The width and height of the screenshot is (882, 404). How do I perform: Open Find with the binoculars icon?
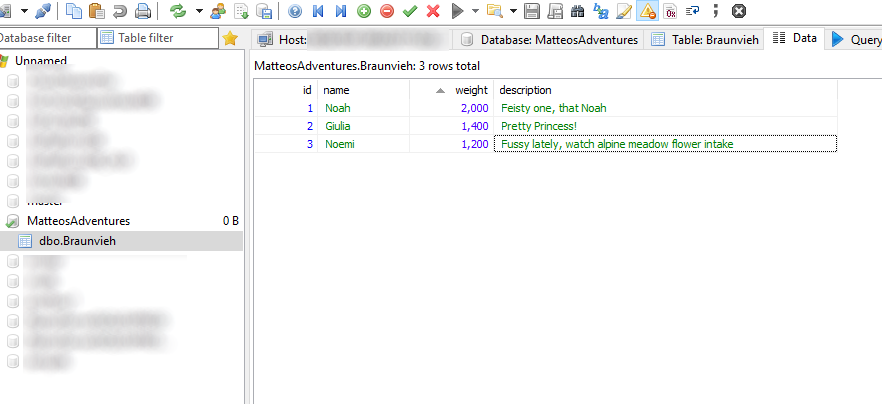click(x=578, y=10)
